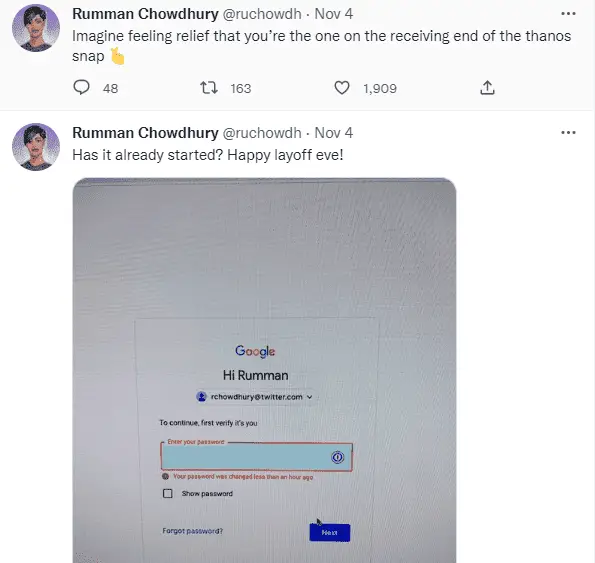The image size is (595, 563).
Task: Click the Google logo in the photo
Action: pyautogui.click(x=255, y=351)
